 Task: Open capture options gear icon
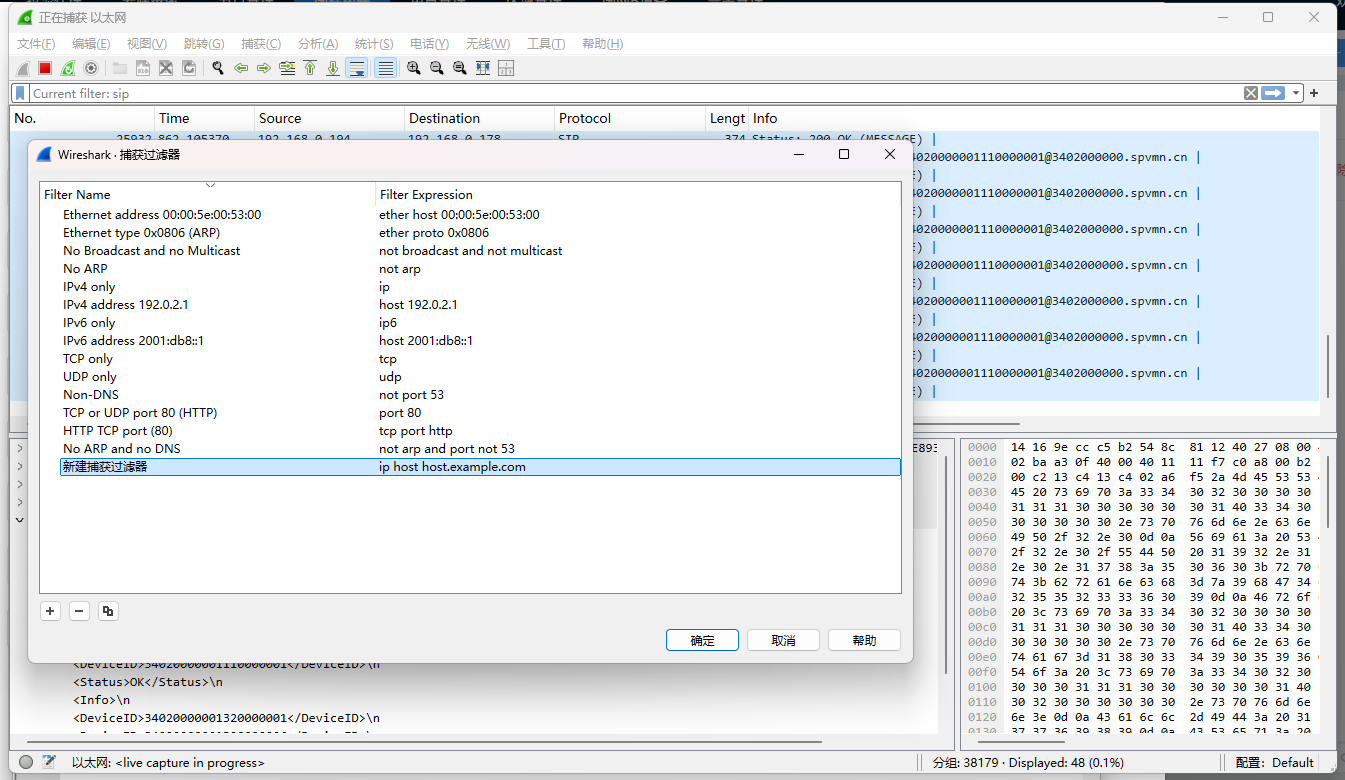[x=91, y=68]
